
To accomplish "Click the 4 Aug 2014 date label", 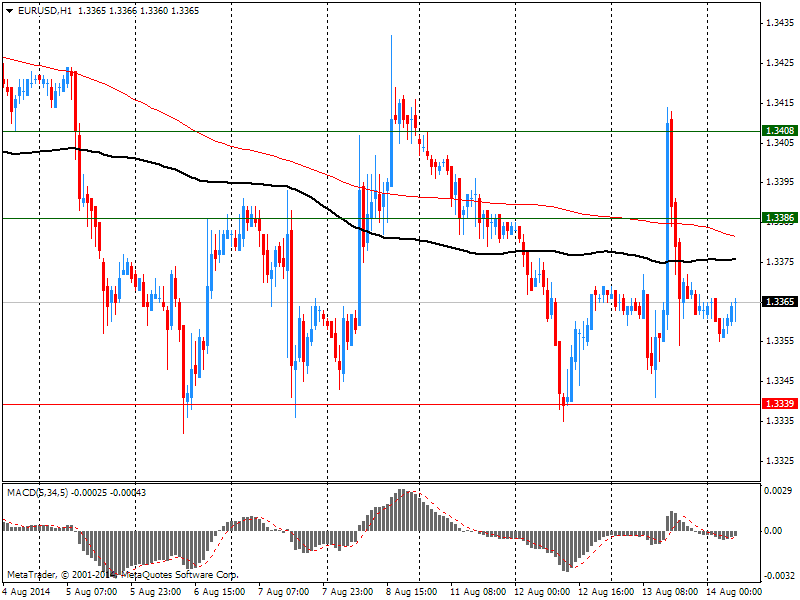I will point(27,592).
